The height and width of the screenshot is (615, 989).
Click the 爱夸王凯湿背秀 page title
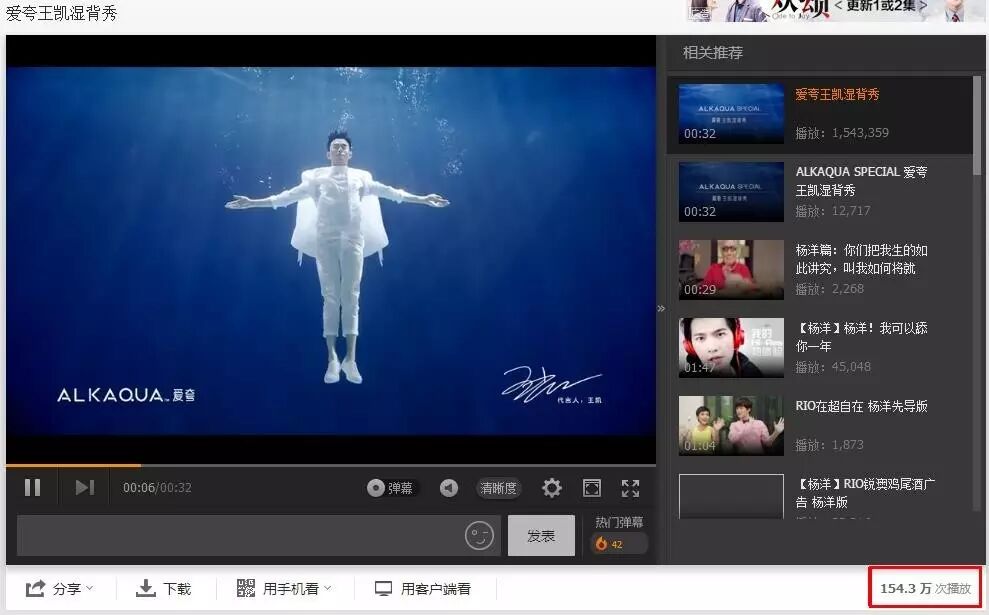(x=61, y=13)
